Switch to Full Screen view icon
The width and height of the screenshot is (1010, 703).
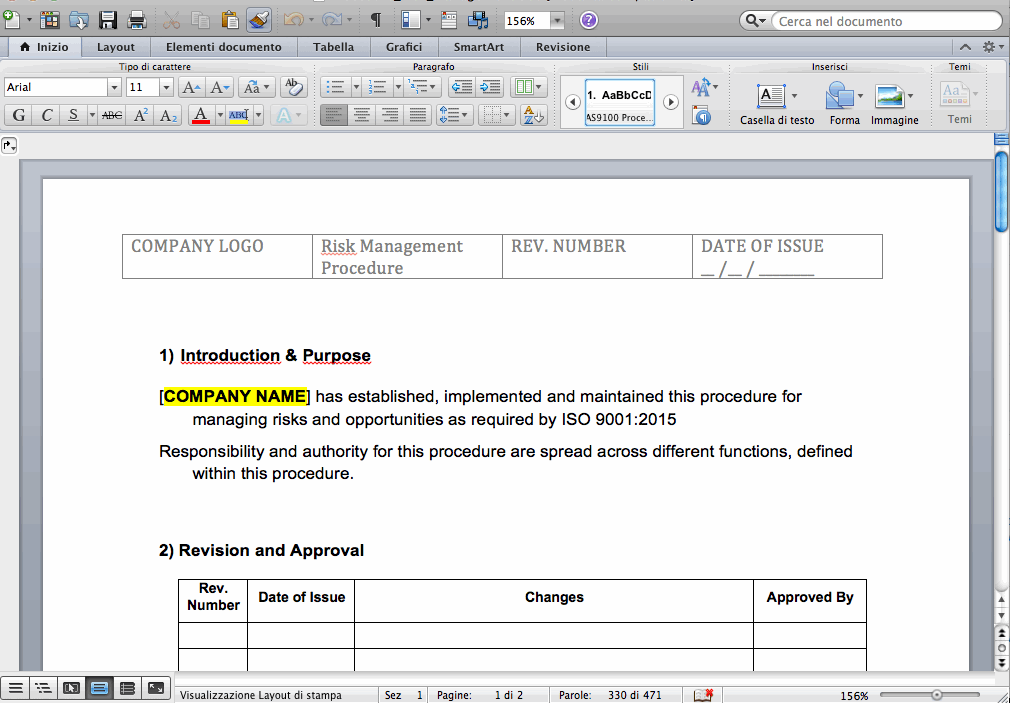click(x=156, y=688)
